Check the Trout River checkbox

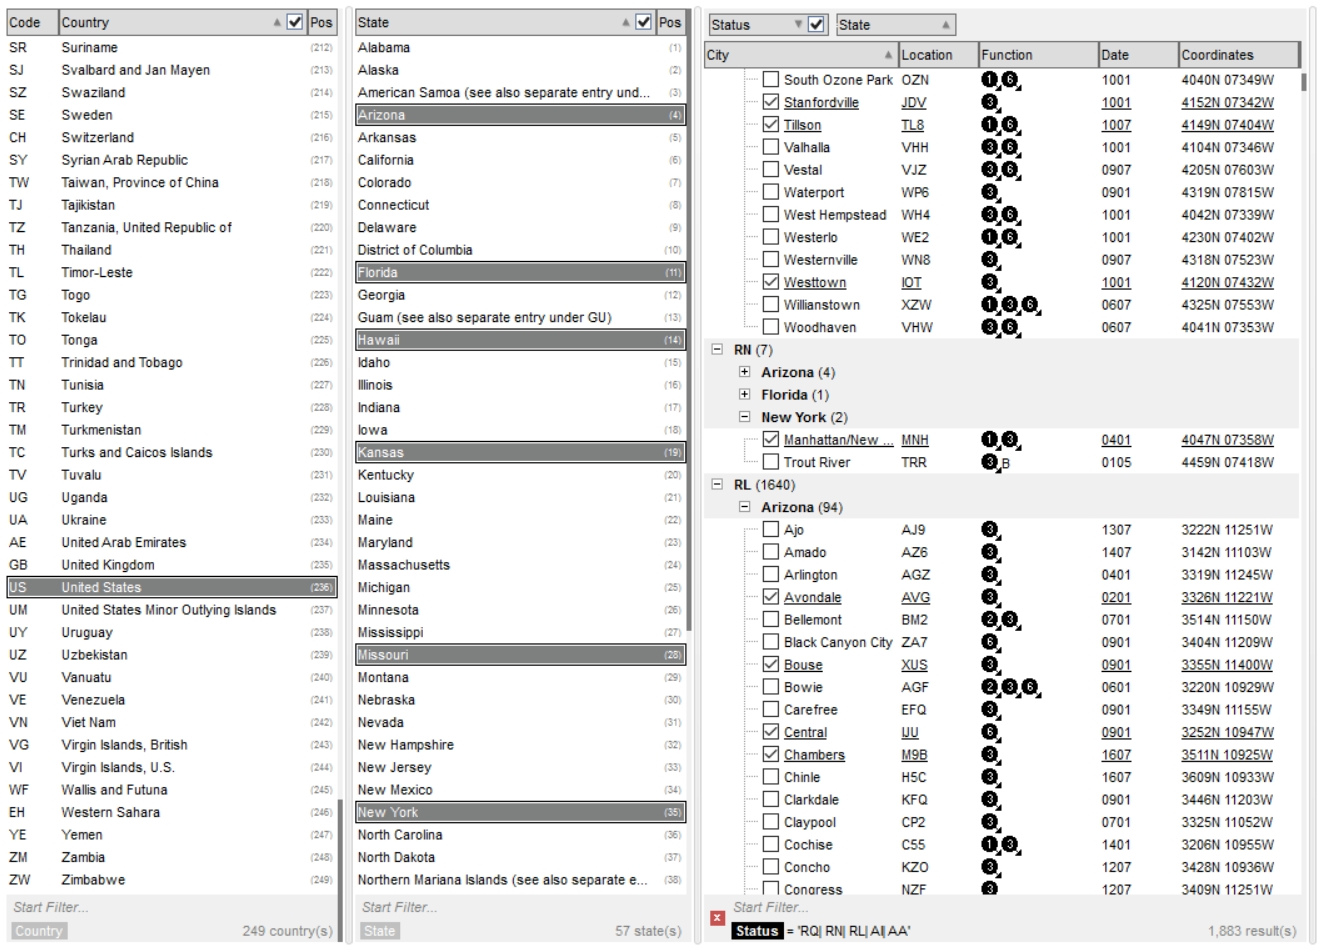[770, 462]
